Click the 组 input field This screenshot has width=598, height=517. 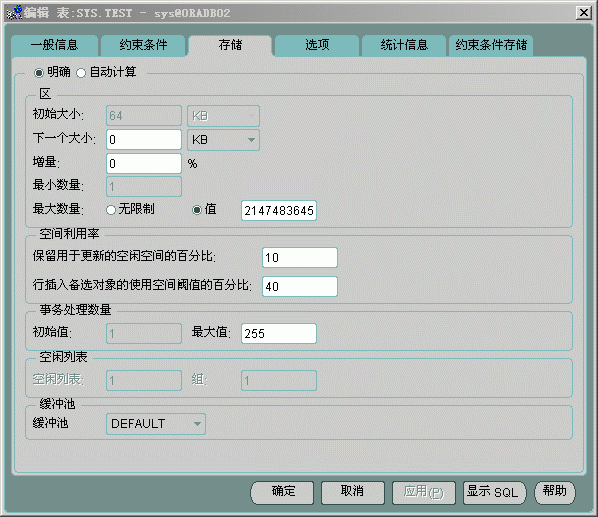coord(279,381)
